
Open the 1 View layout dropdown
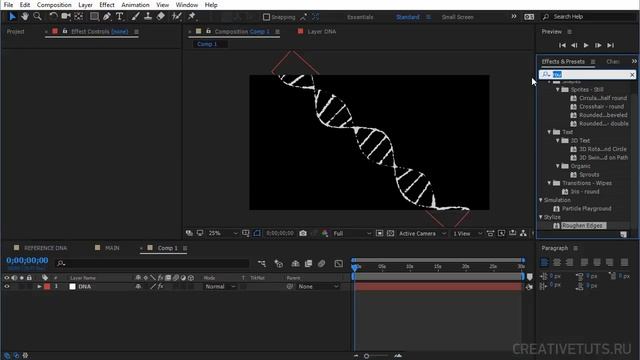[467, 233]
